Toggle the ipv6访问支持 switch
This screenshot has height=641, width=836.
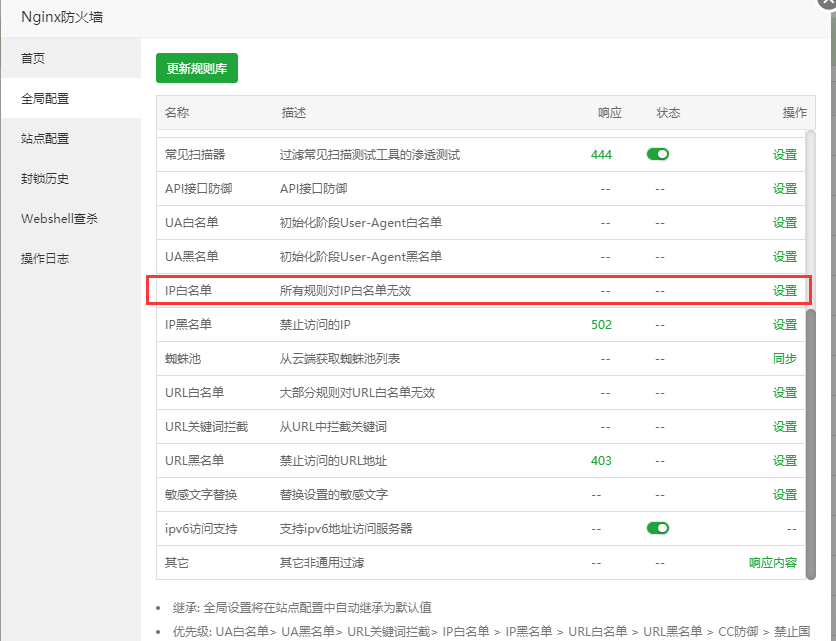[x=657, y=528]
